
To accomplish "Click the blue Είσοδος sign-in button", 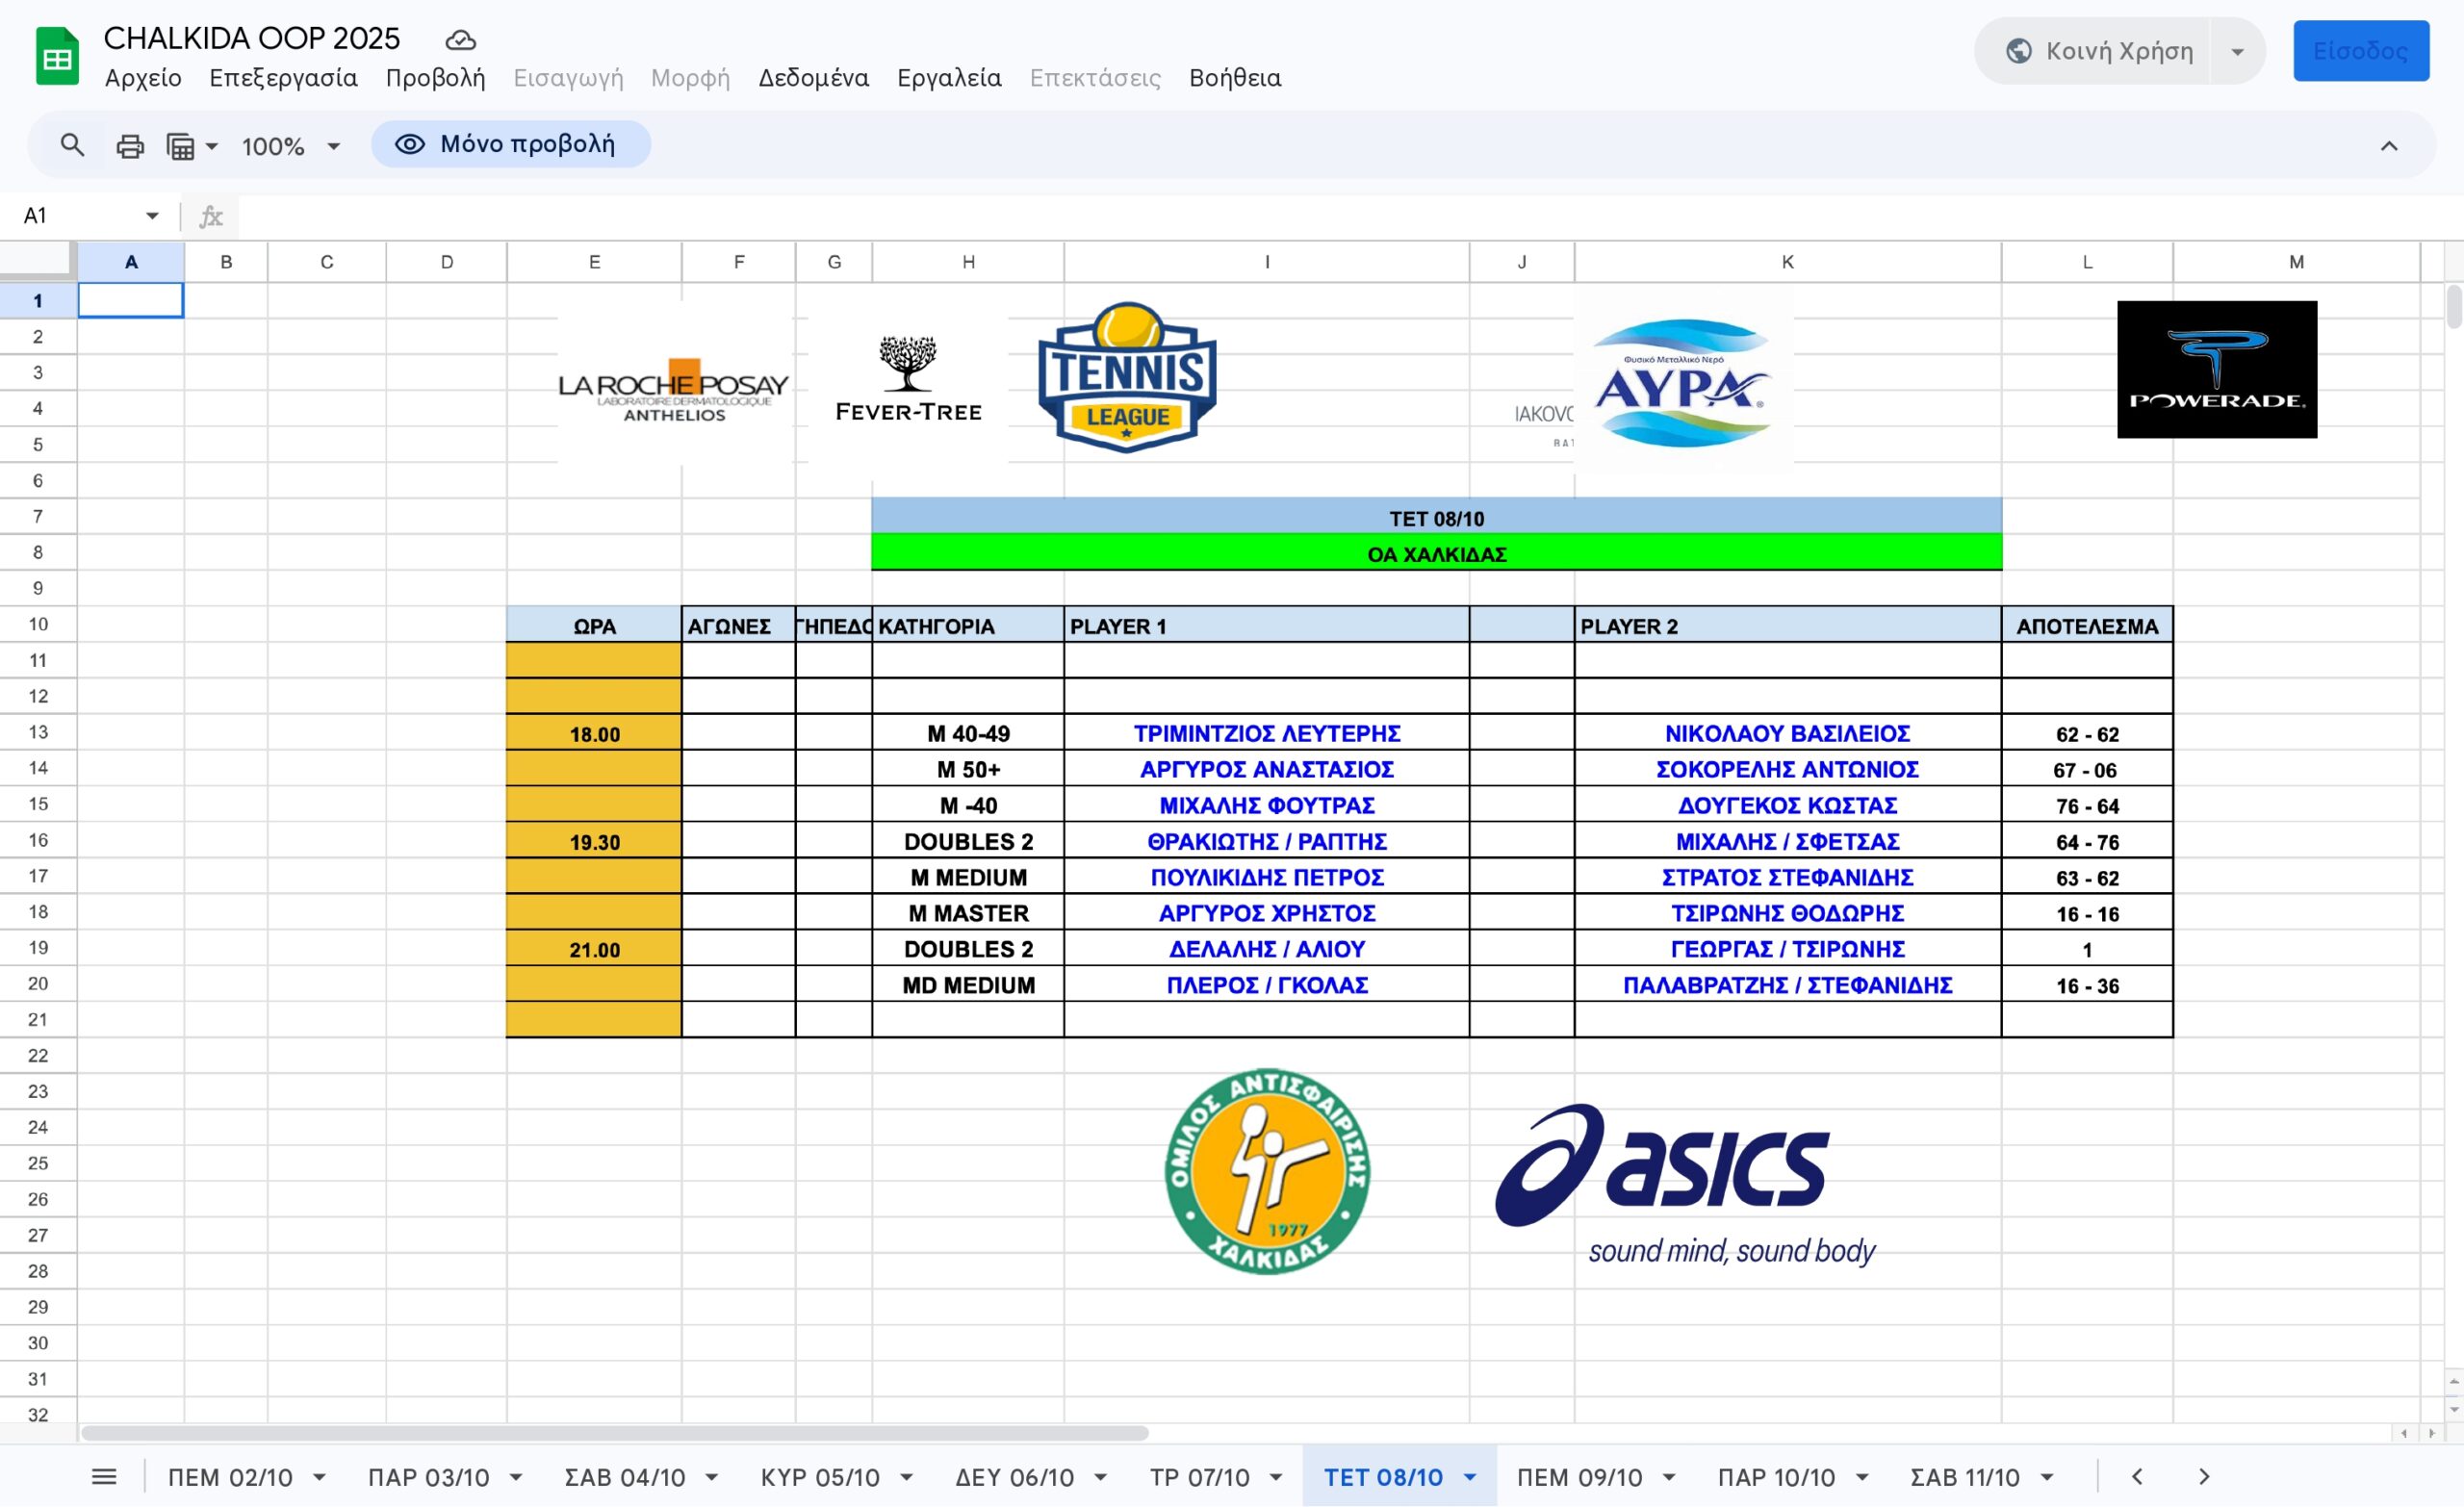I will 2360,51.
